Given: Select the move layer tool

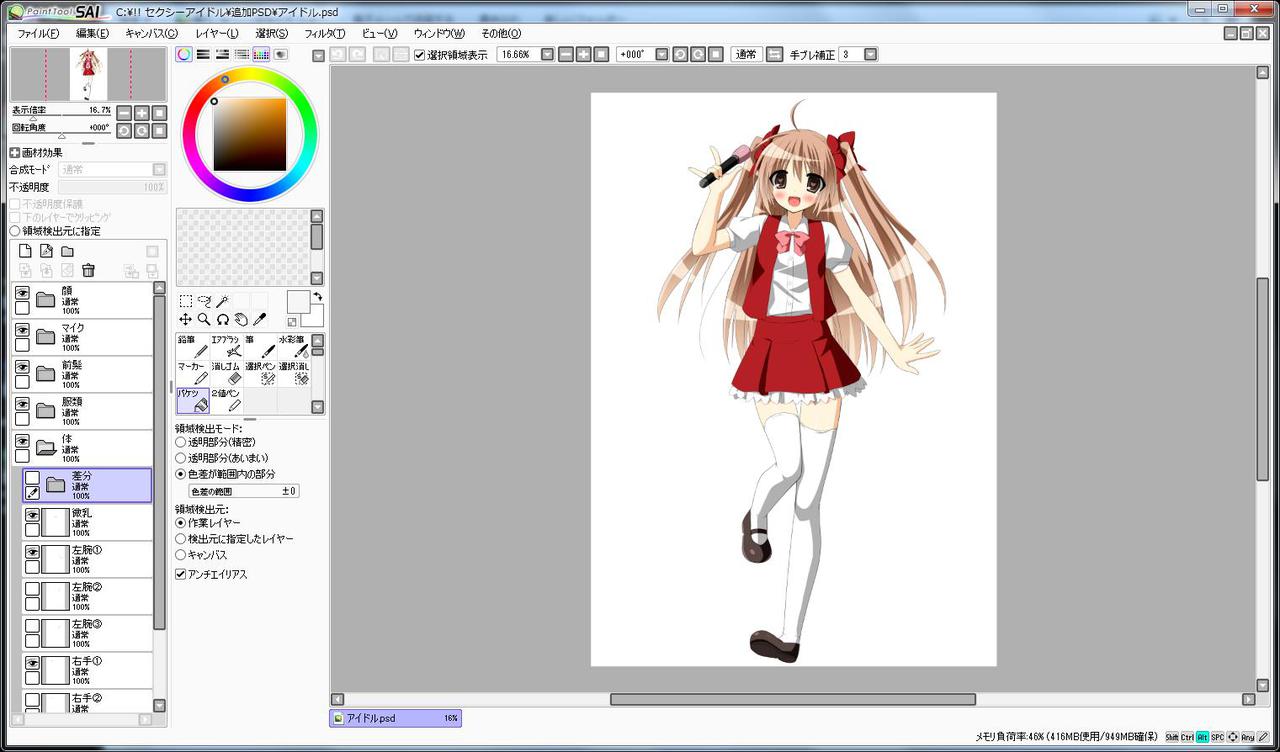Looking at the screenshot, I should coord(185,319).
